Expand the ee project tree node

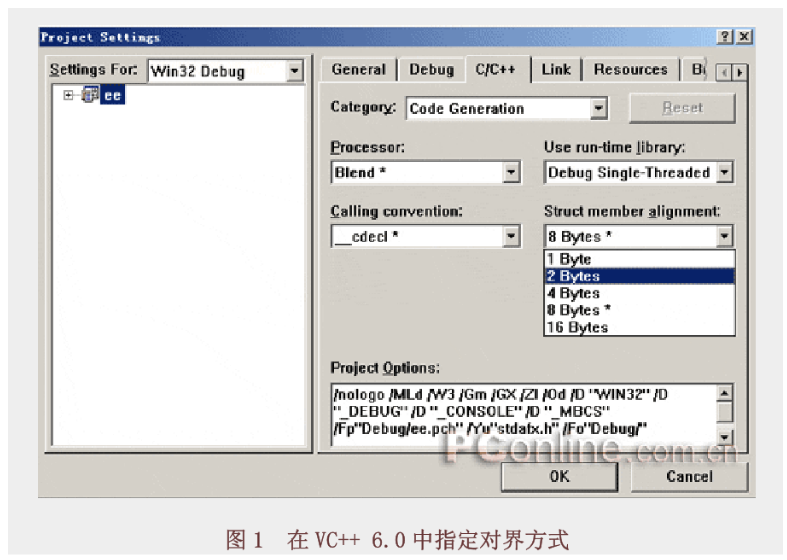(68, 95)
